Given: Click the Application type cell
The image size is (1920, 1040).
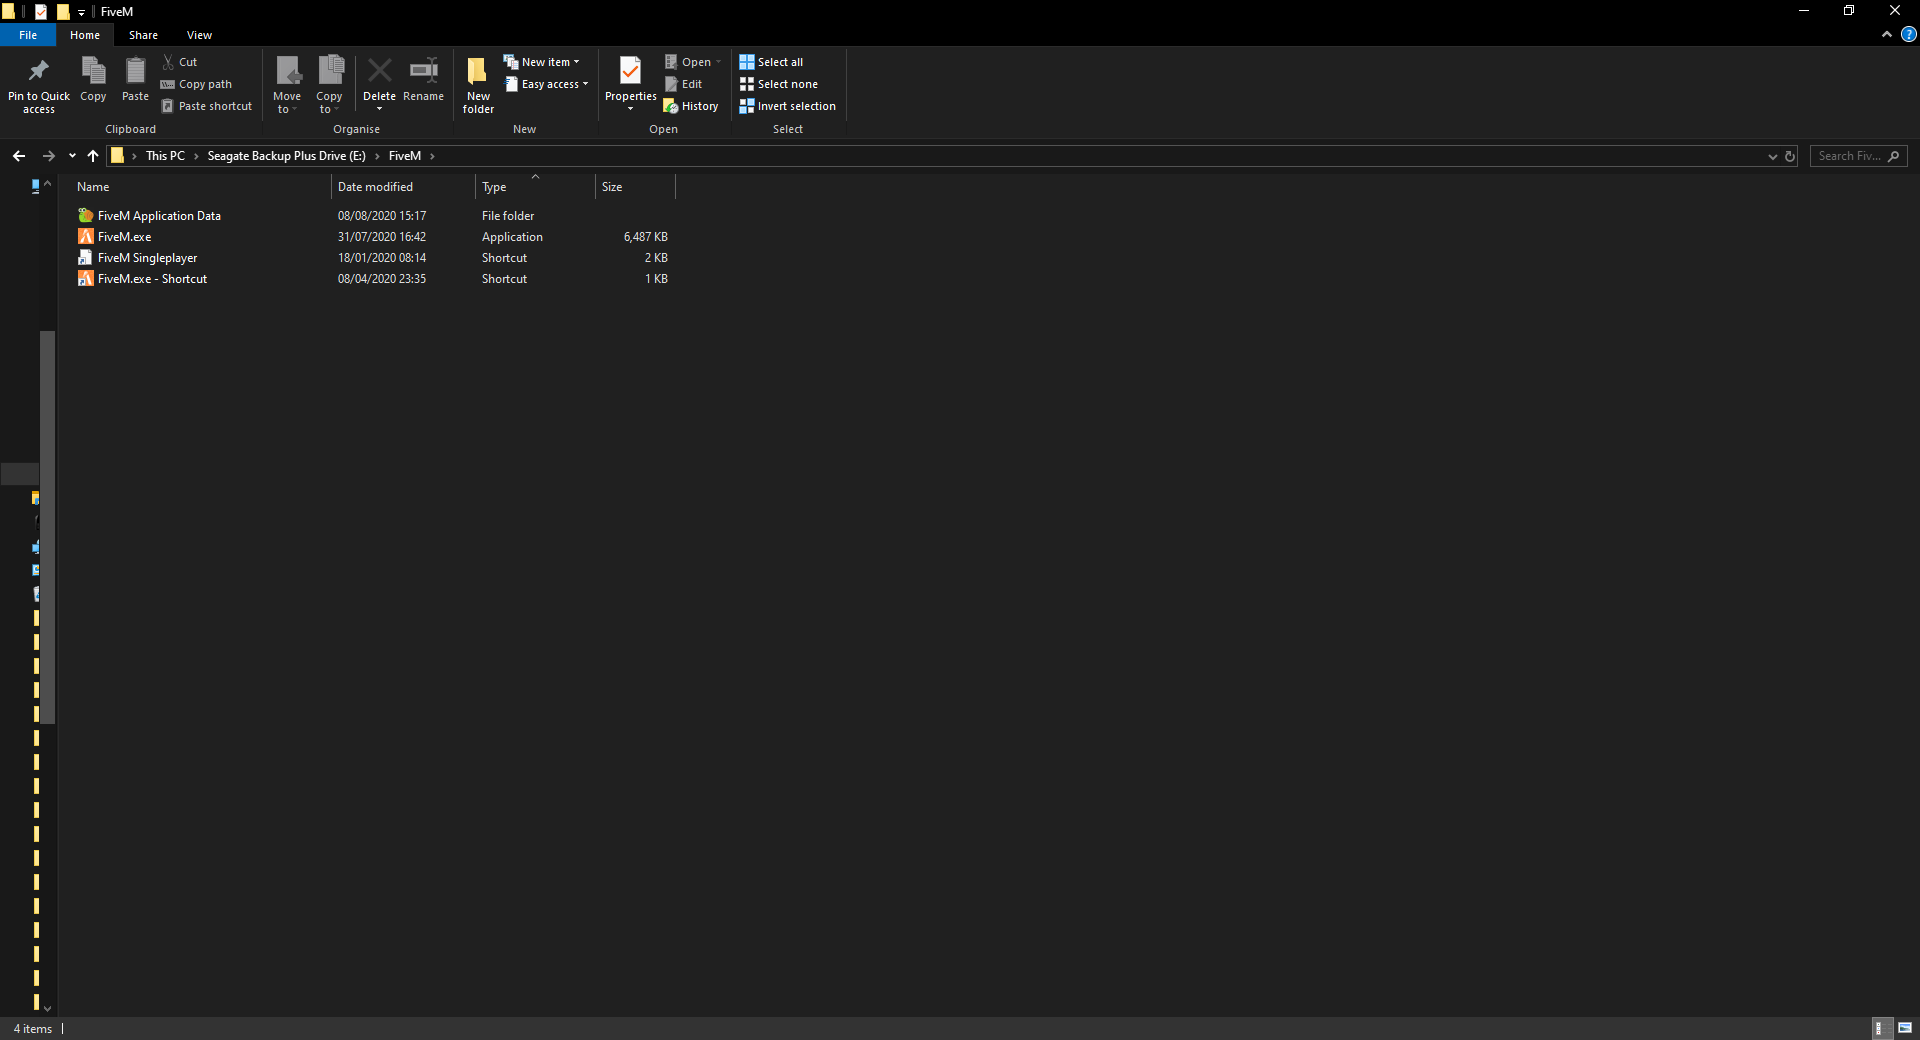Looking at the screenshot, I should (x=512, y=237).
